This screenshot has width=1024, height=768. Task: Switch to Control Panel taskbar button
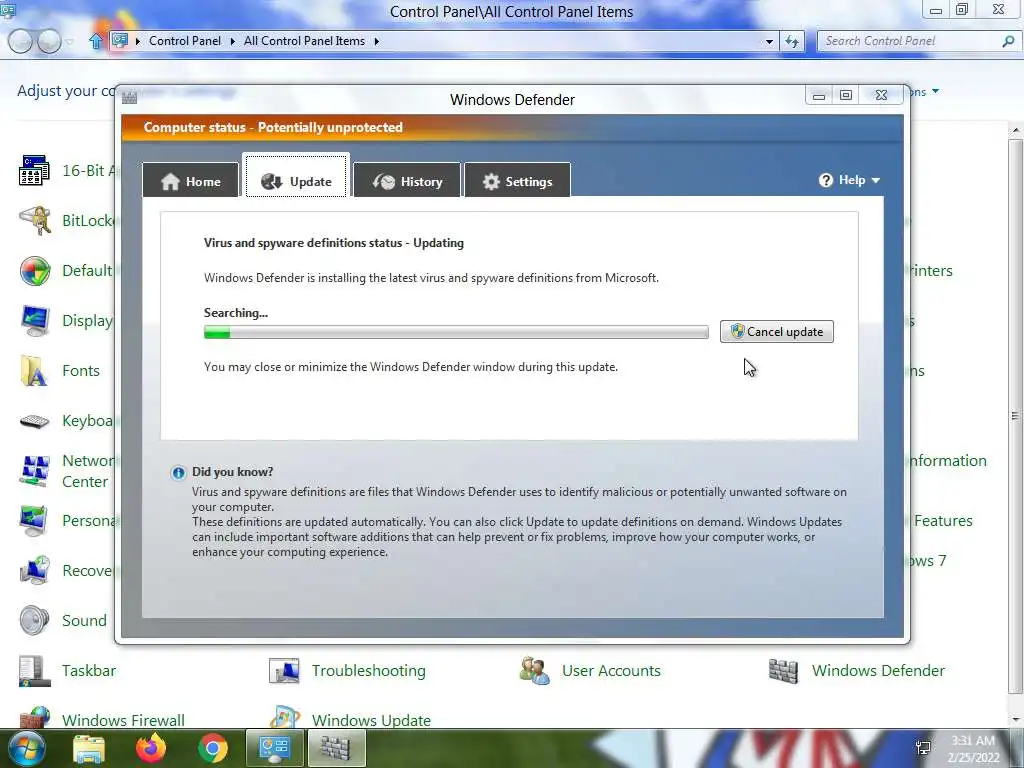[274, 748]
